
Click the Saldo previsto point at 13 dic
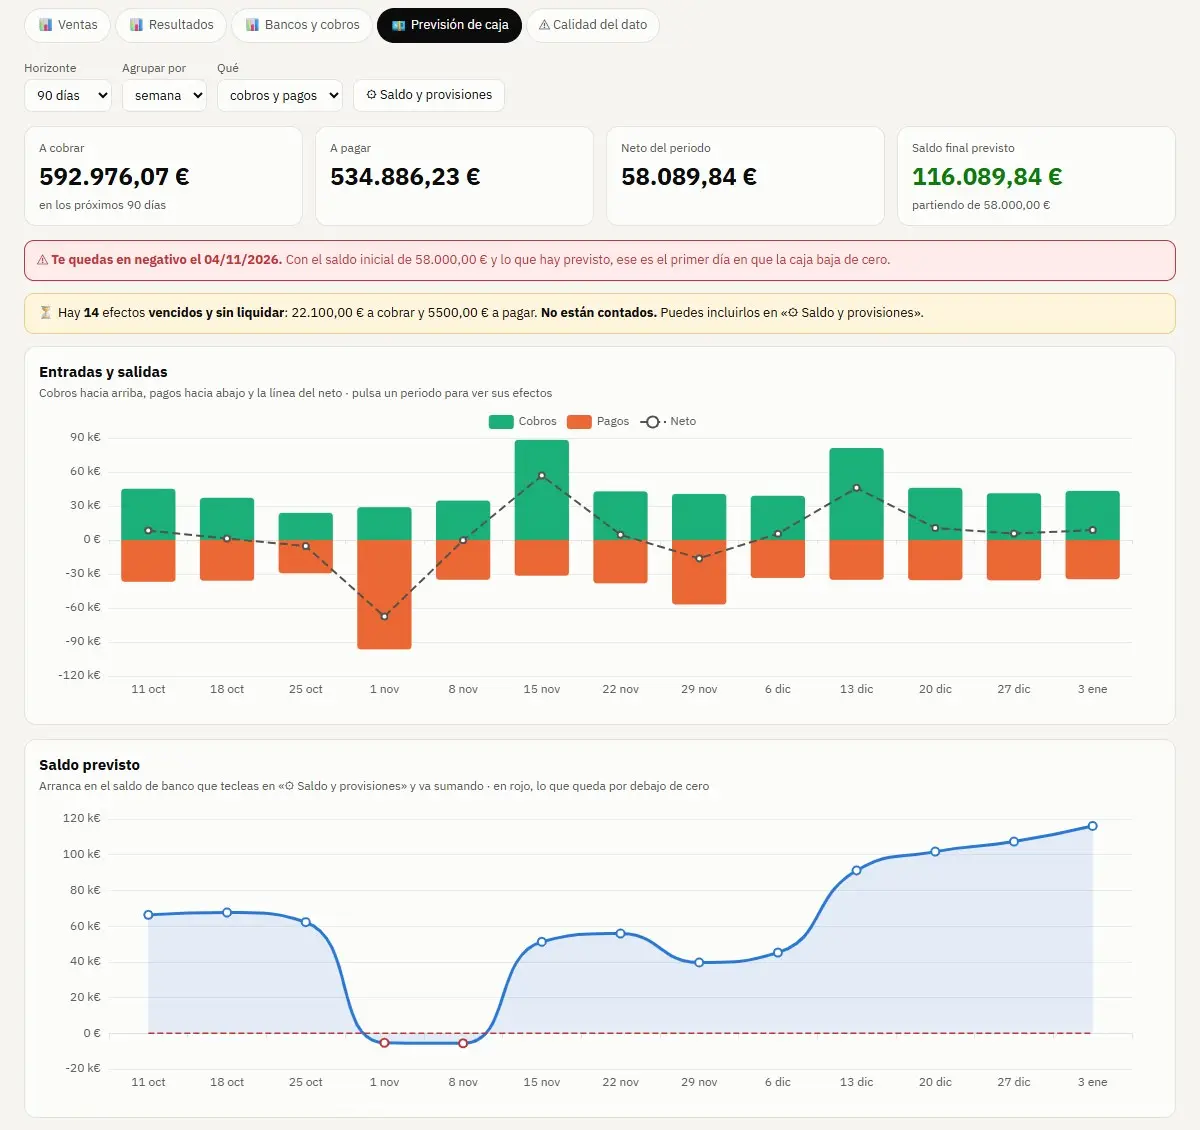click(857, 870)
